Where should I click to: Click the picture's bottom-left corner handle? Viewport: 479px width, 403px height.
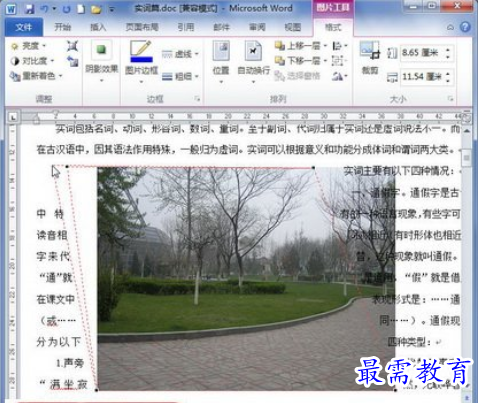(x=97, y=390)
